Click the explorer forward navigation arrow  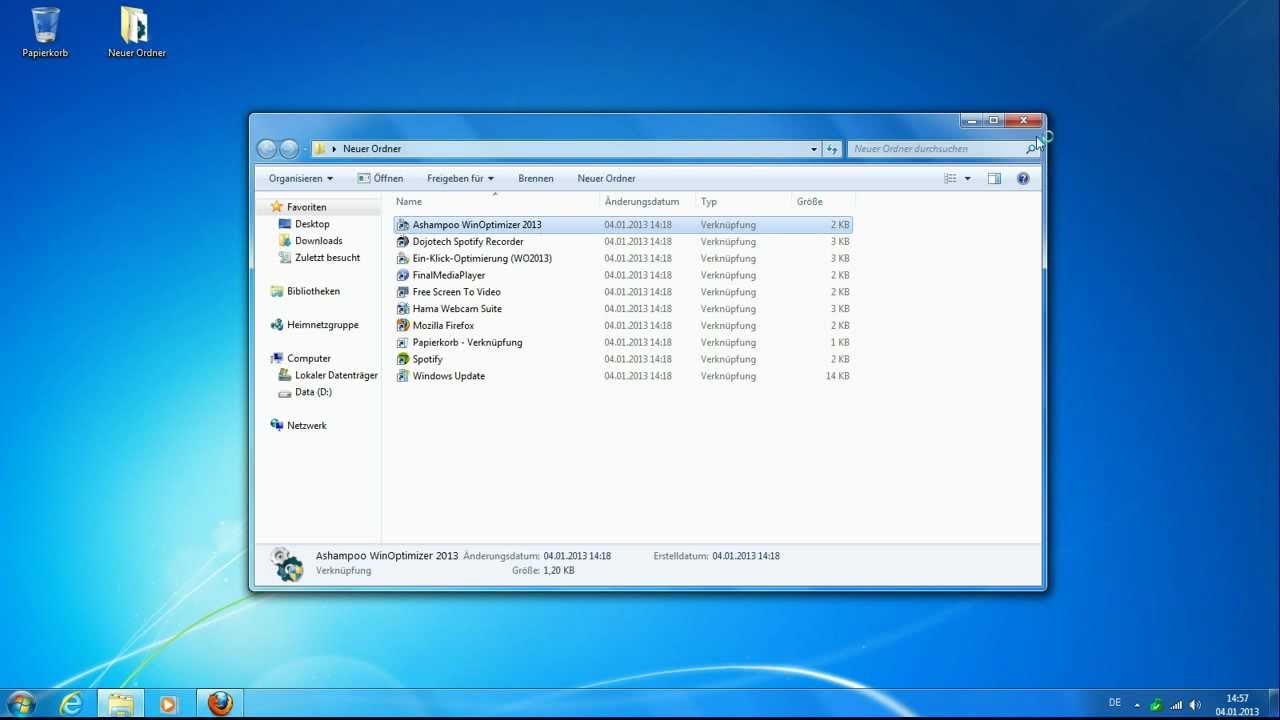[289, 149]
